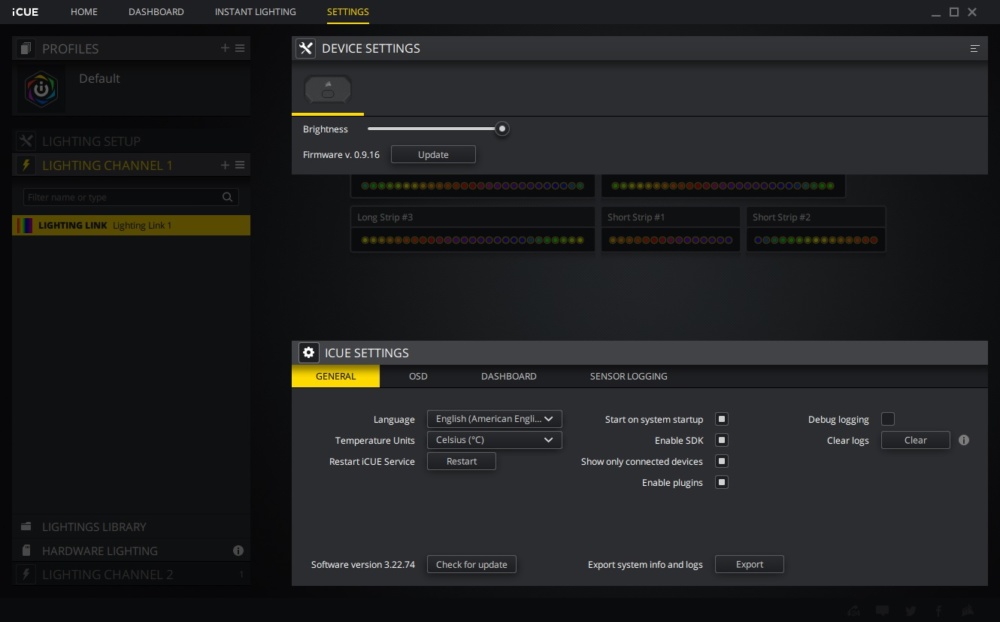Expand the Hardware Lighting section
This screenshot has width=1000, height=622.
tap(131, 550)
